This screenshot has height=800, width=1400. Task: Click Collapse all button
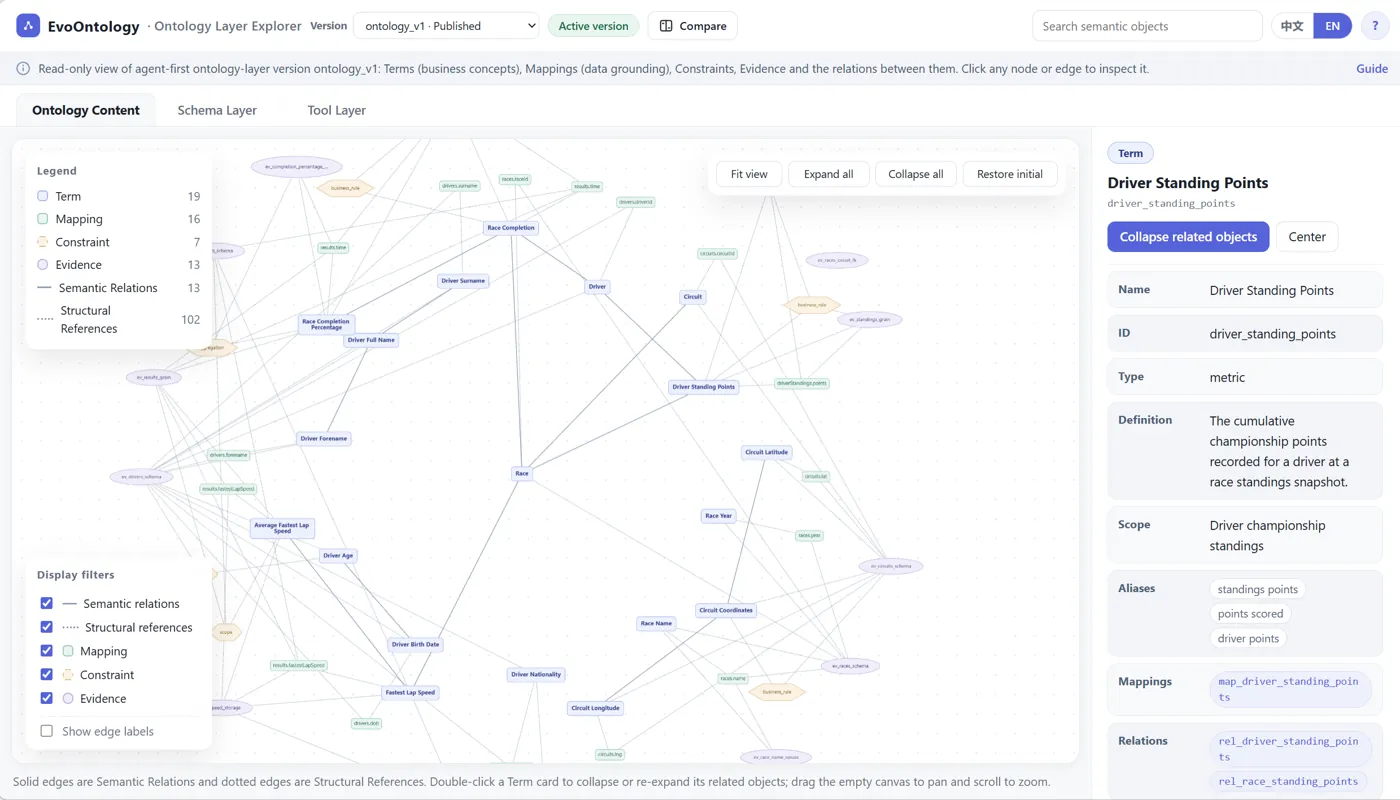pos(916,174)
